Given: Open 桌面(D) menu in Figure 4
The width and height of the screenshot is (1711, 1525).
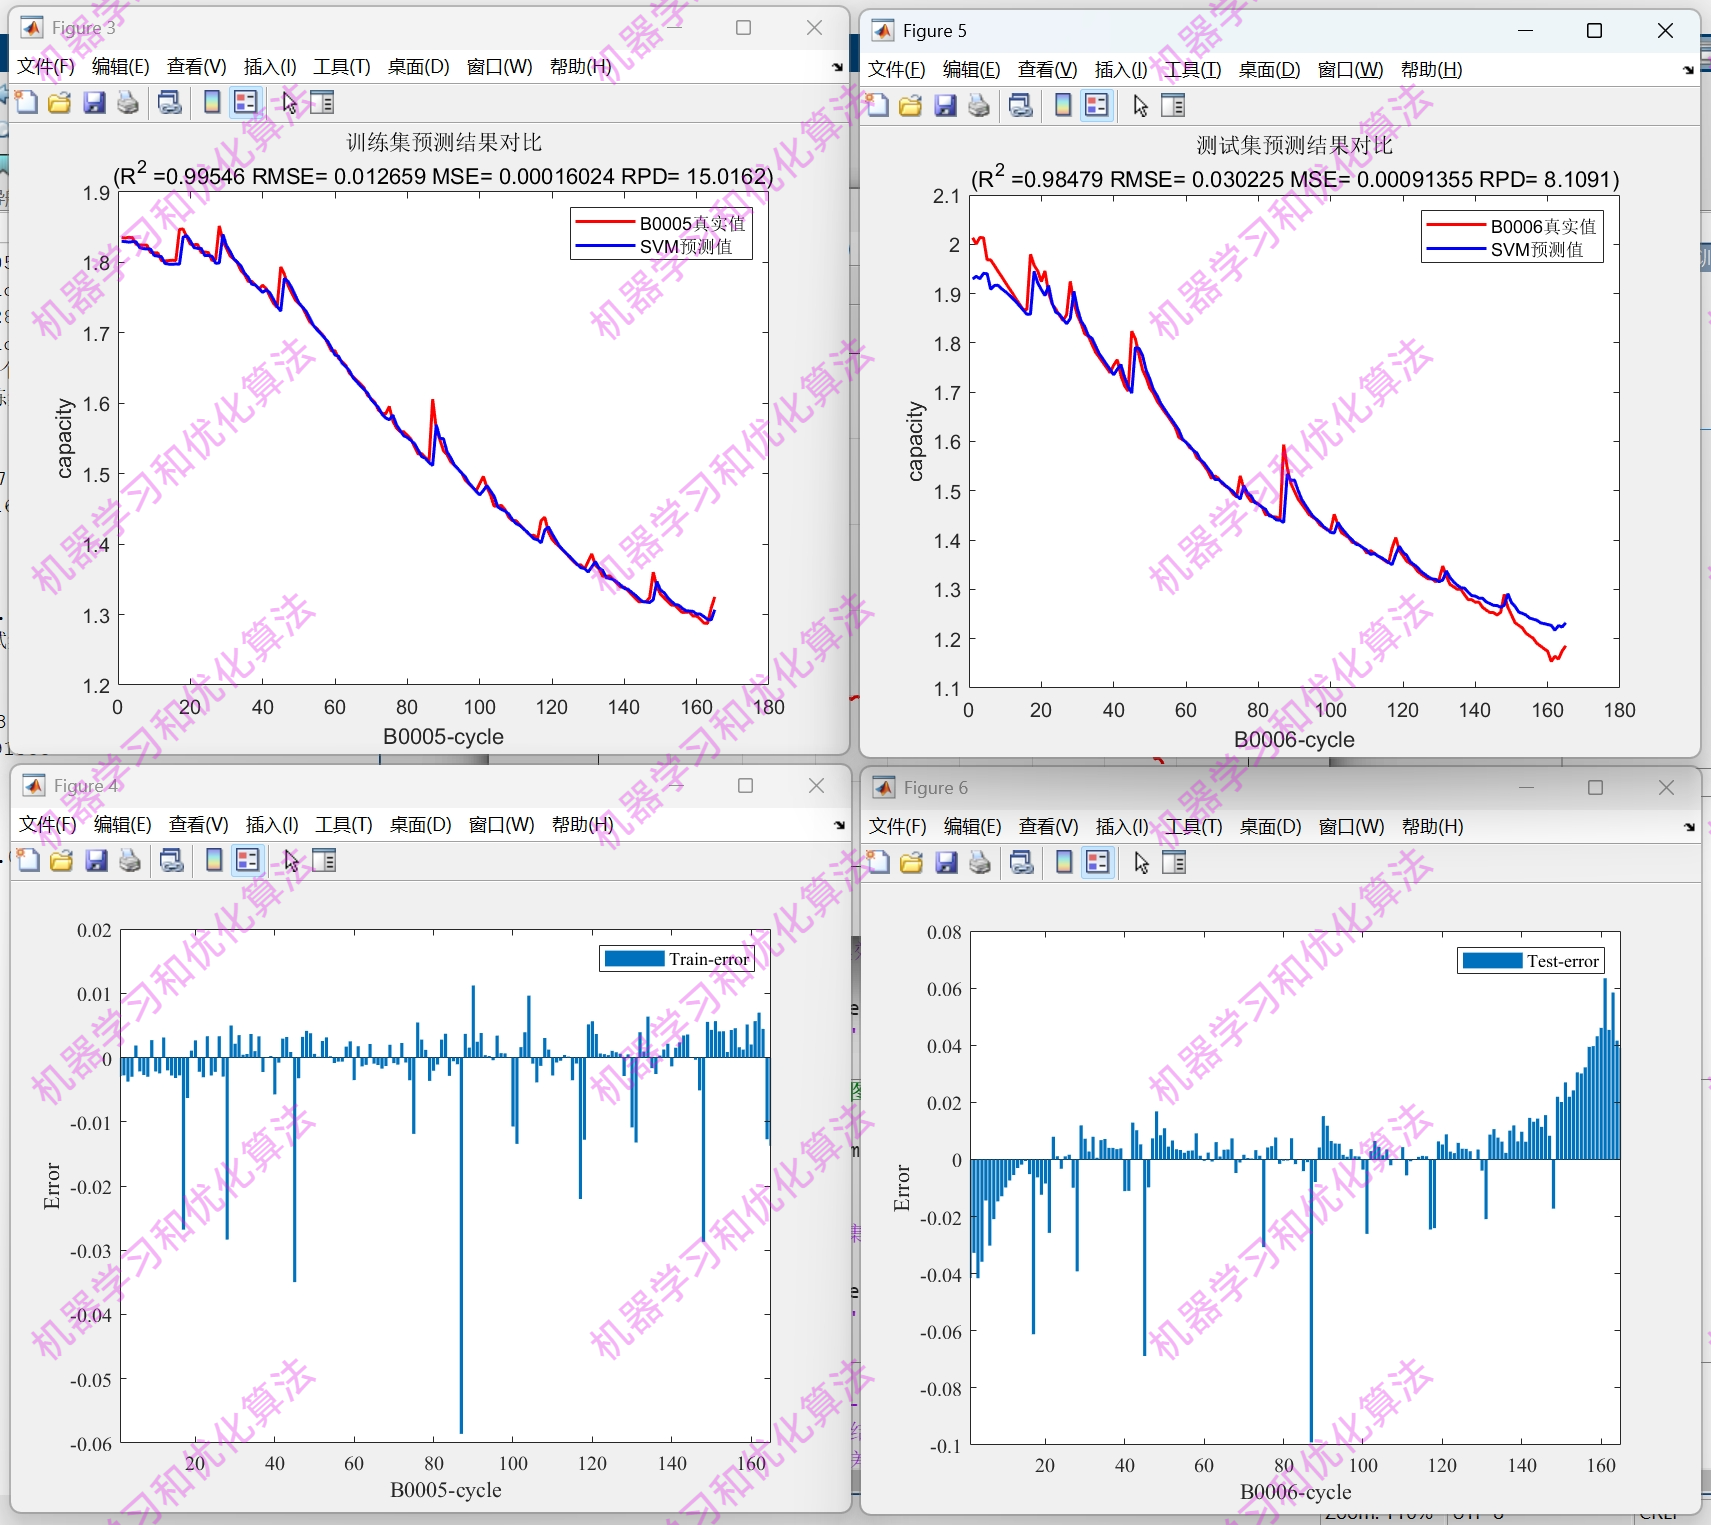Looking at the screenshot, I should coord(421,825).
